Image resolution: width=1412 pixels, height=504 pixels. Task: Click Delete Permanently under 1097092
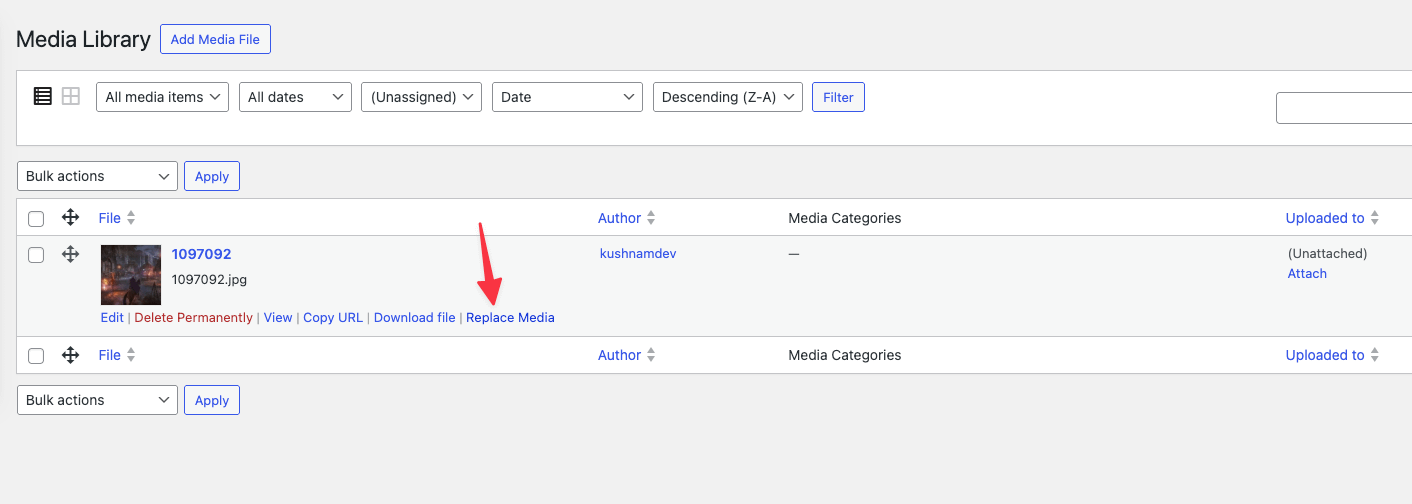(193, 318)
